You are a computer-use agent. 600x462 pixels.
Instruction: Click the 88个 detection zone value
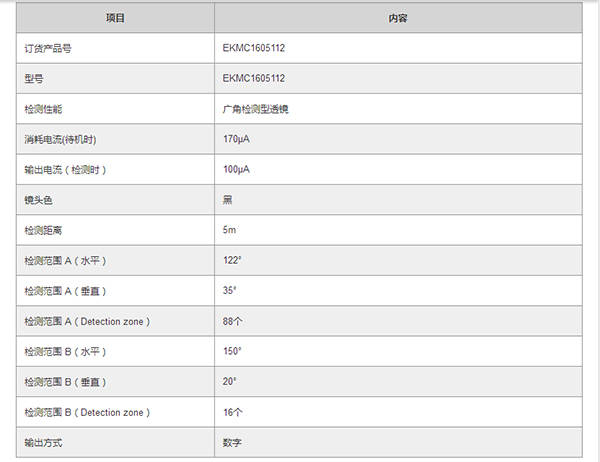point(232,321)
